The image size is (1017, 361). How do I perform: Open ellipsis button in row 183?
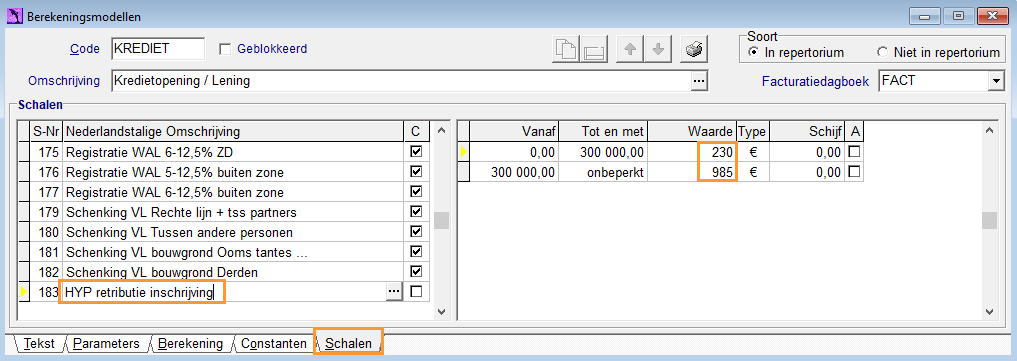point(394,292)
